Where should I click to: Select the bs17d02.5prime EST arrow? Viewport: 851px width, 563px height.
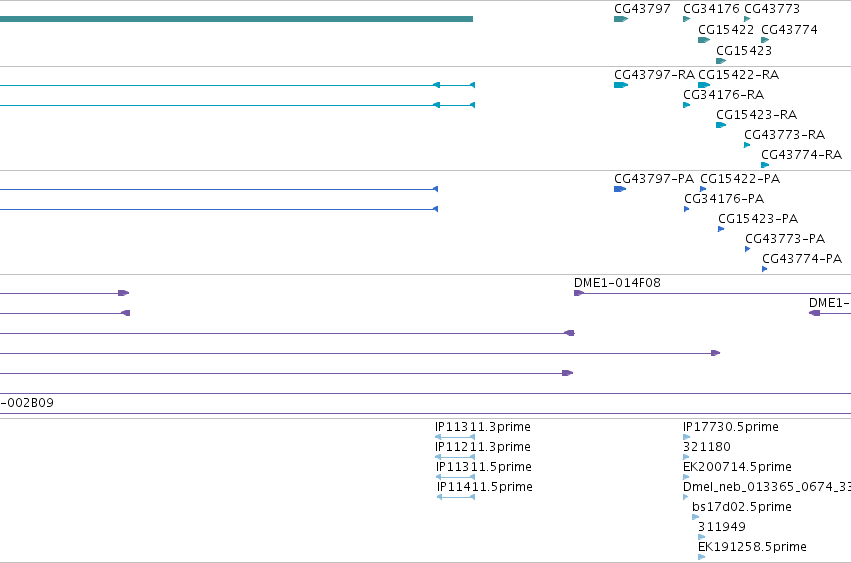point(696,517)
